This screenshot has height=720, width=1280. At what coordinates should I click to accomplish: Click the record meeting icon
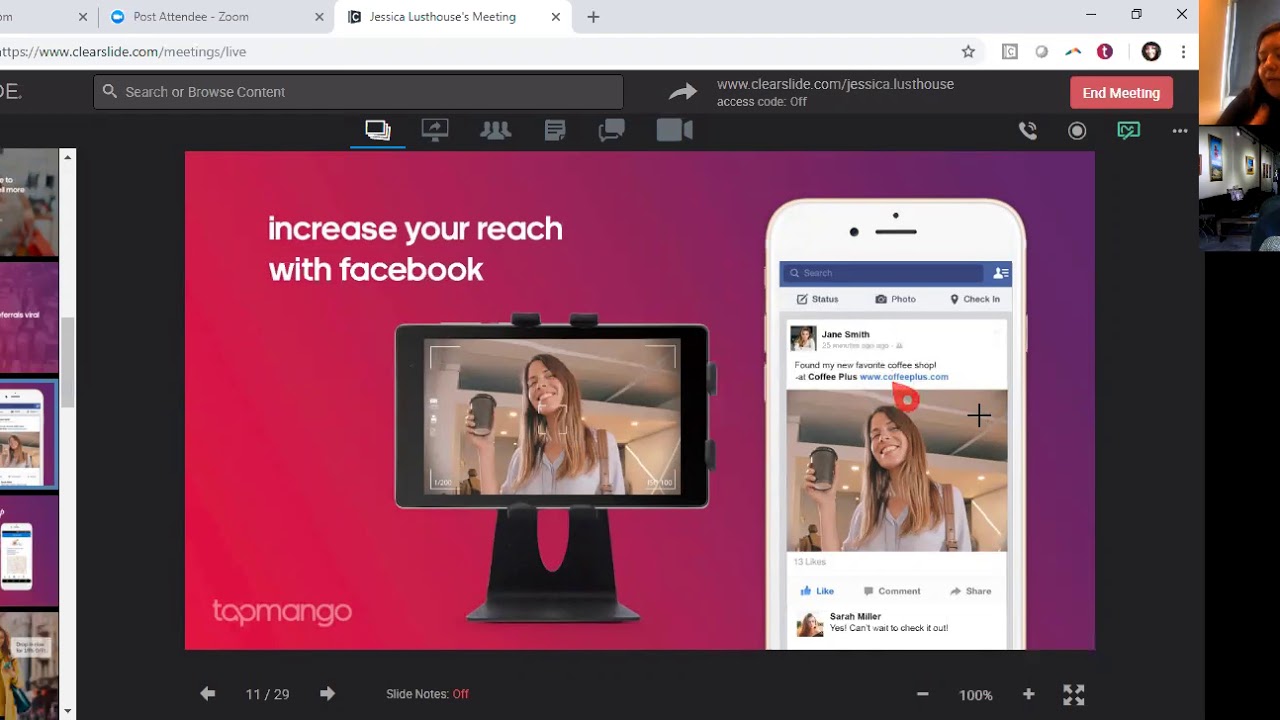pyautogui.click(x=1077, y=131)
